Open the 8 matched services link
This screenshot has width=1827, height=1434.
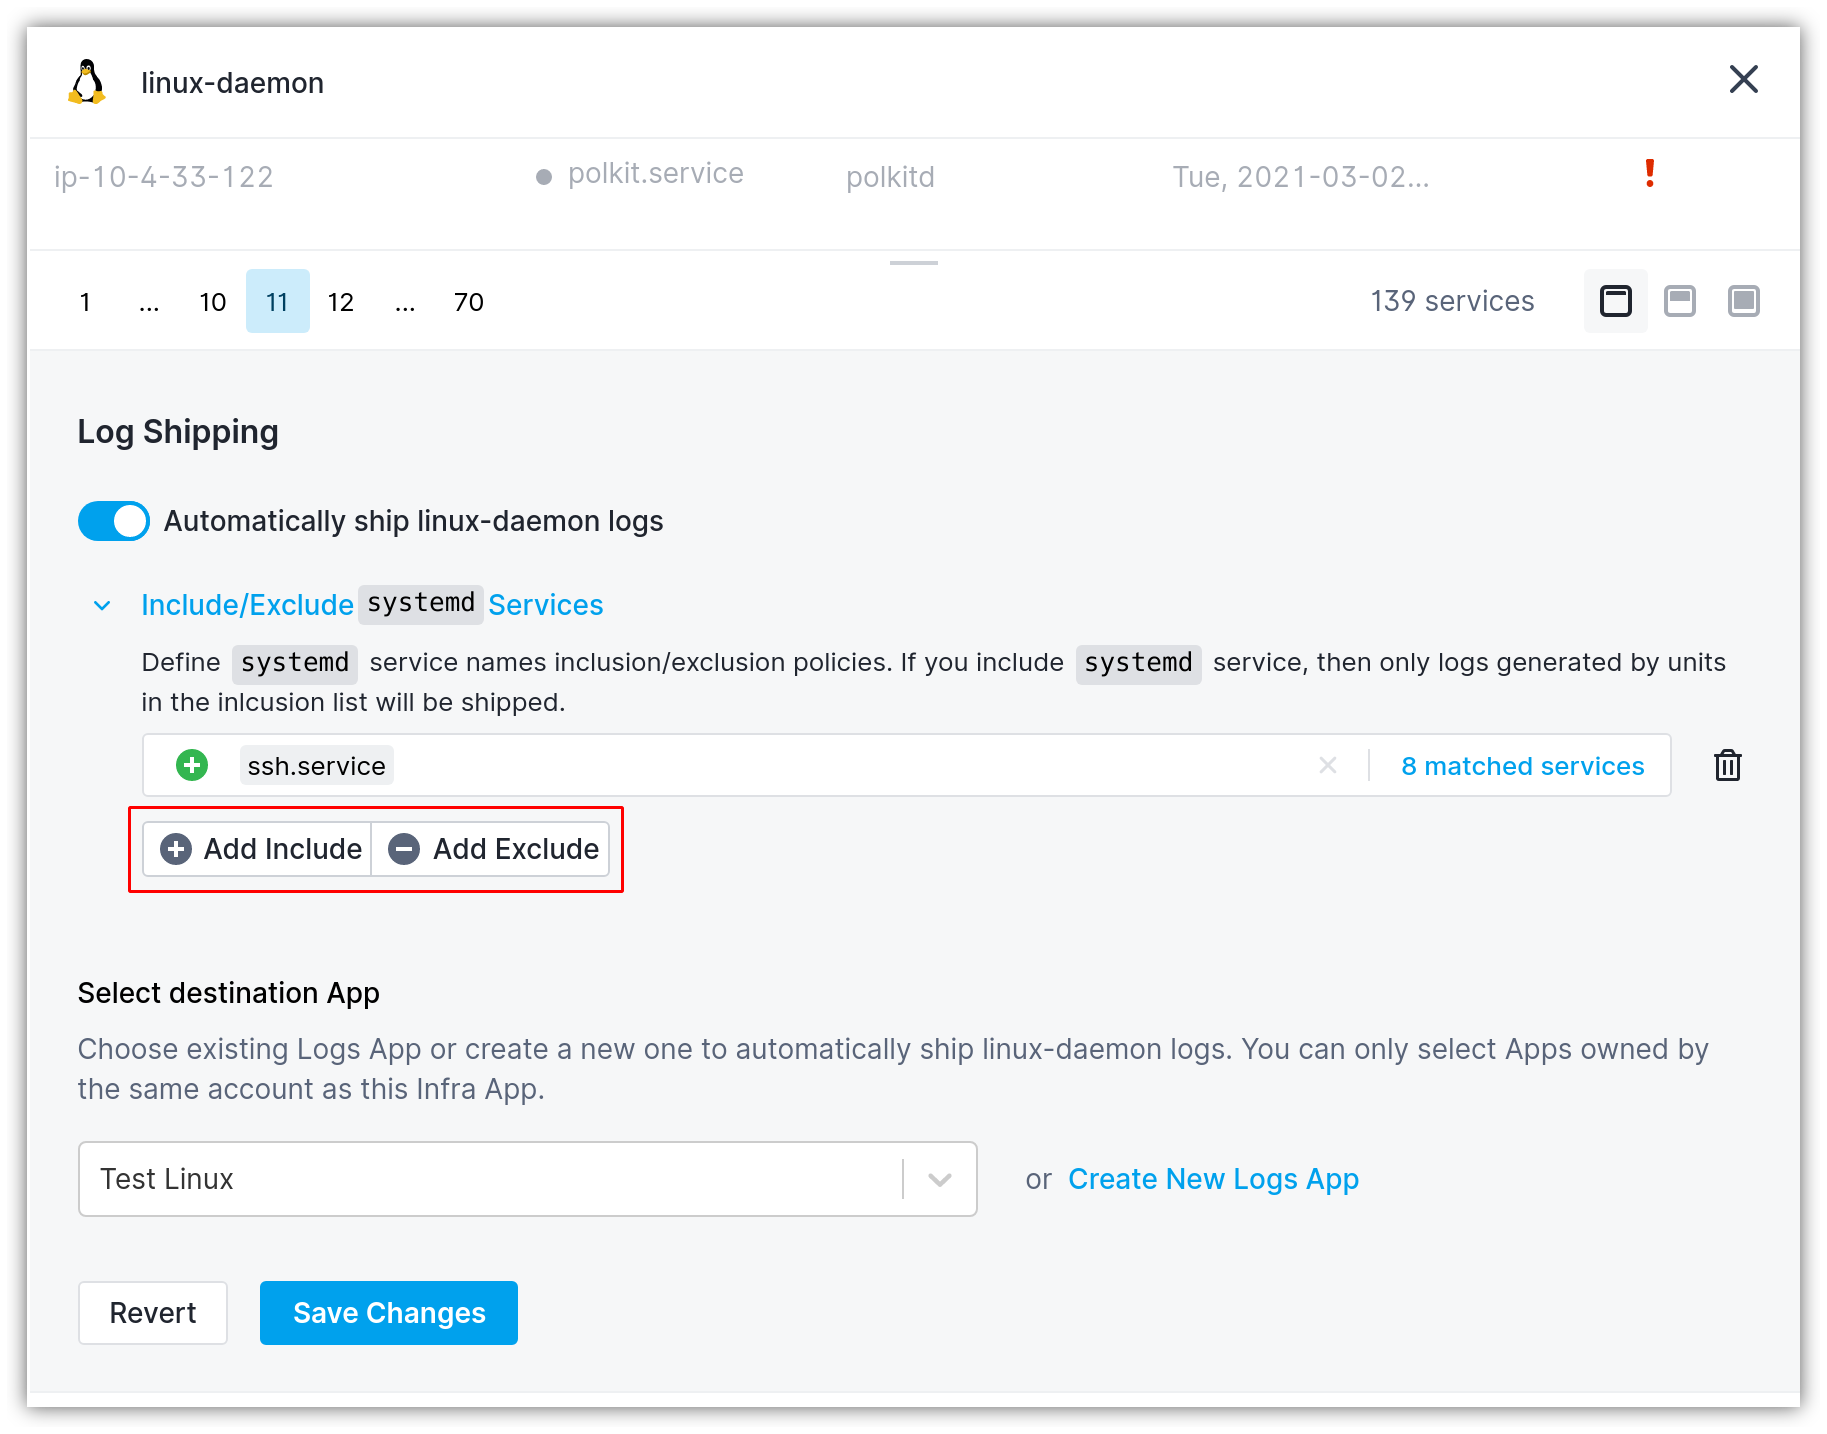(1522, 765)
